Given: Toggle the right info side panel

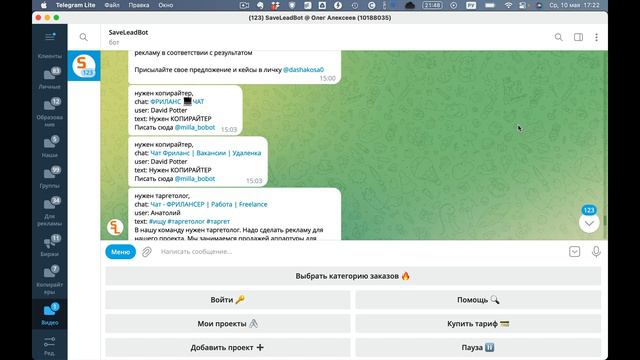Looking at the screenshot, I should 578,37.
